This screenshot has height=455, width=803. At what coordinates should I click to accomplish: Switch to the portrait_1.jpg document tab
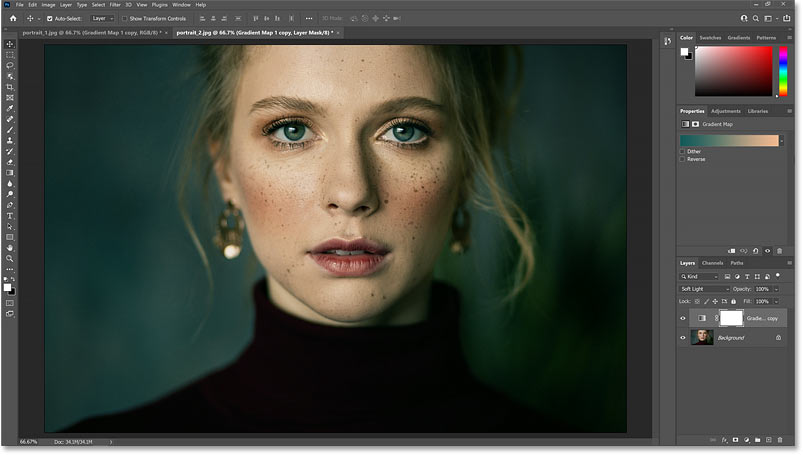click(92, 33)
